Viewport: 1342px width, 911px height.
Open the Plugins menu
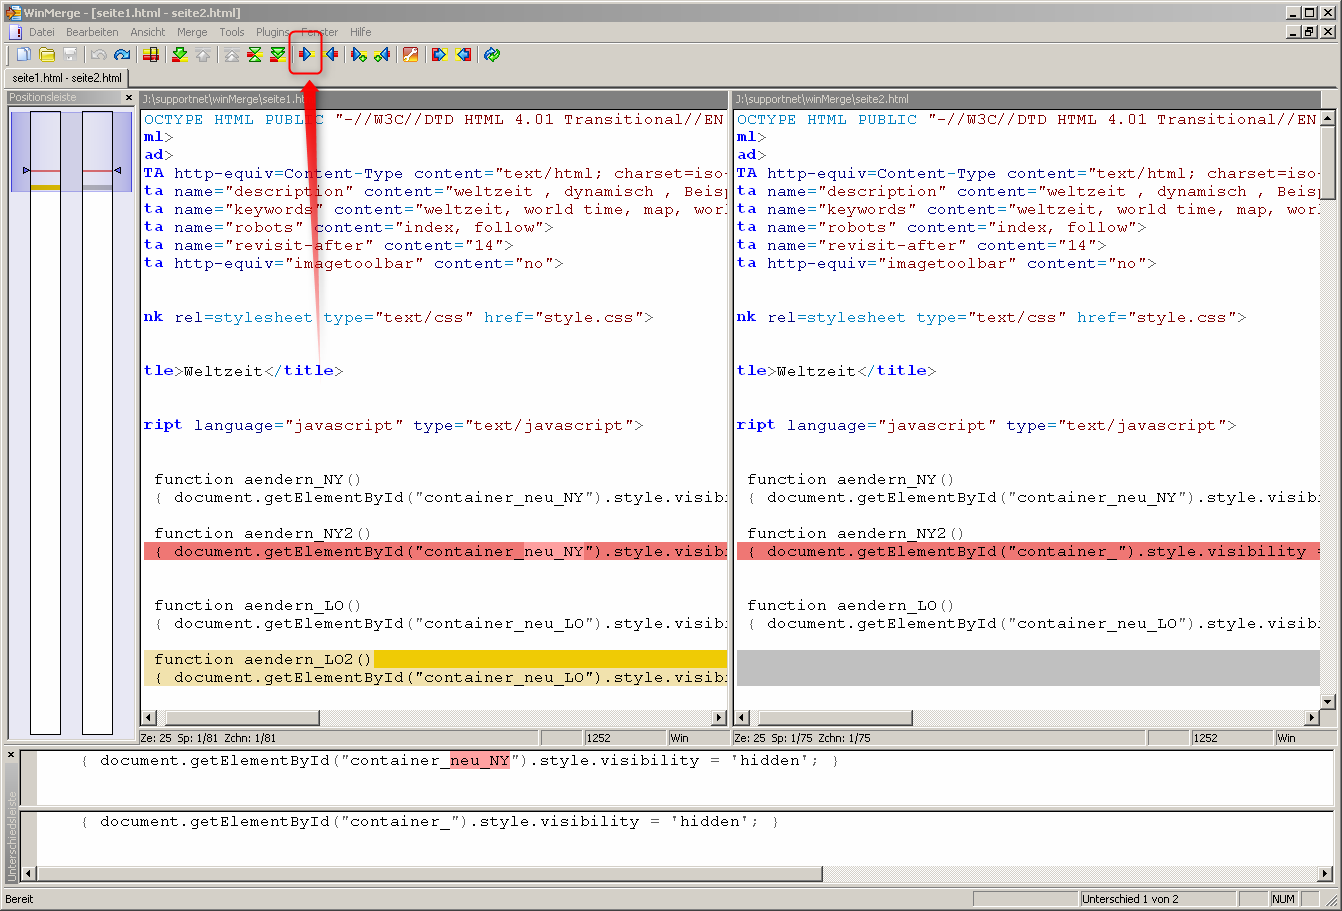272,31
